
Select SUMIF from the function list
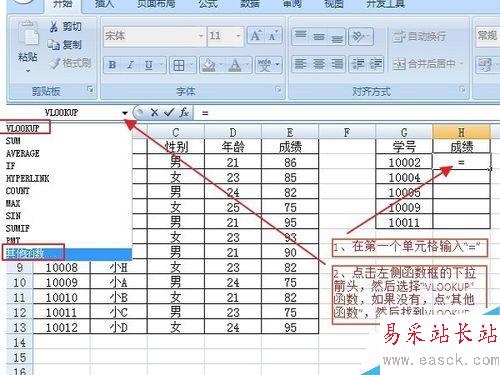coord(18,228)
